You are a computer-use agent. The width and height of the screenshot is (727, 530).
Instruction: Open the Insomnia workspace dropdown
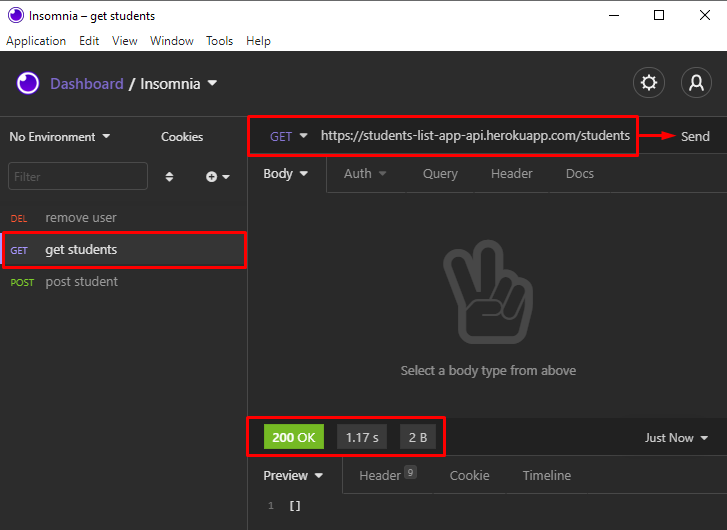point(179,84)
